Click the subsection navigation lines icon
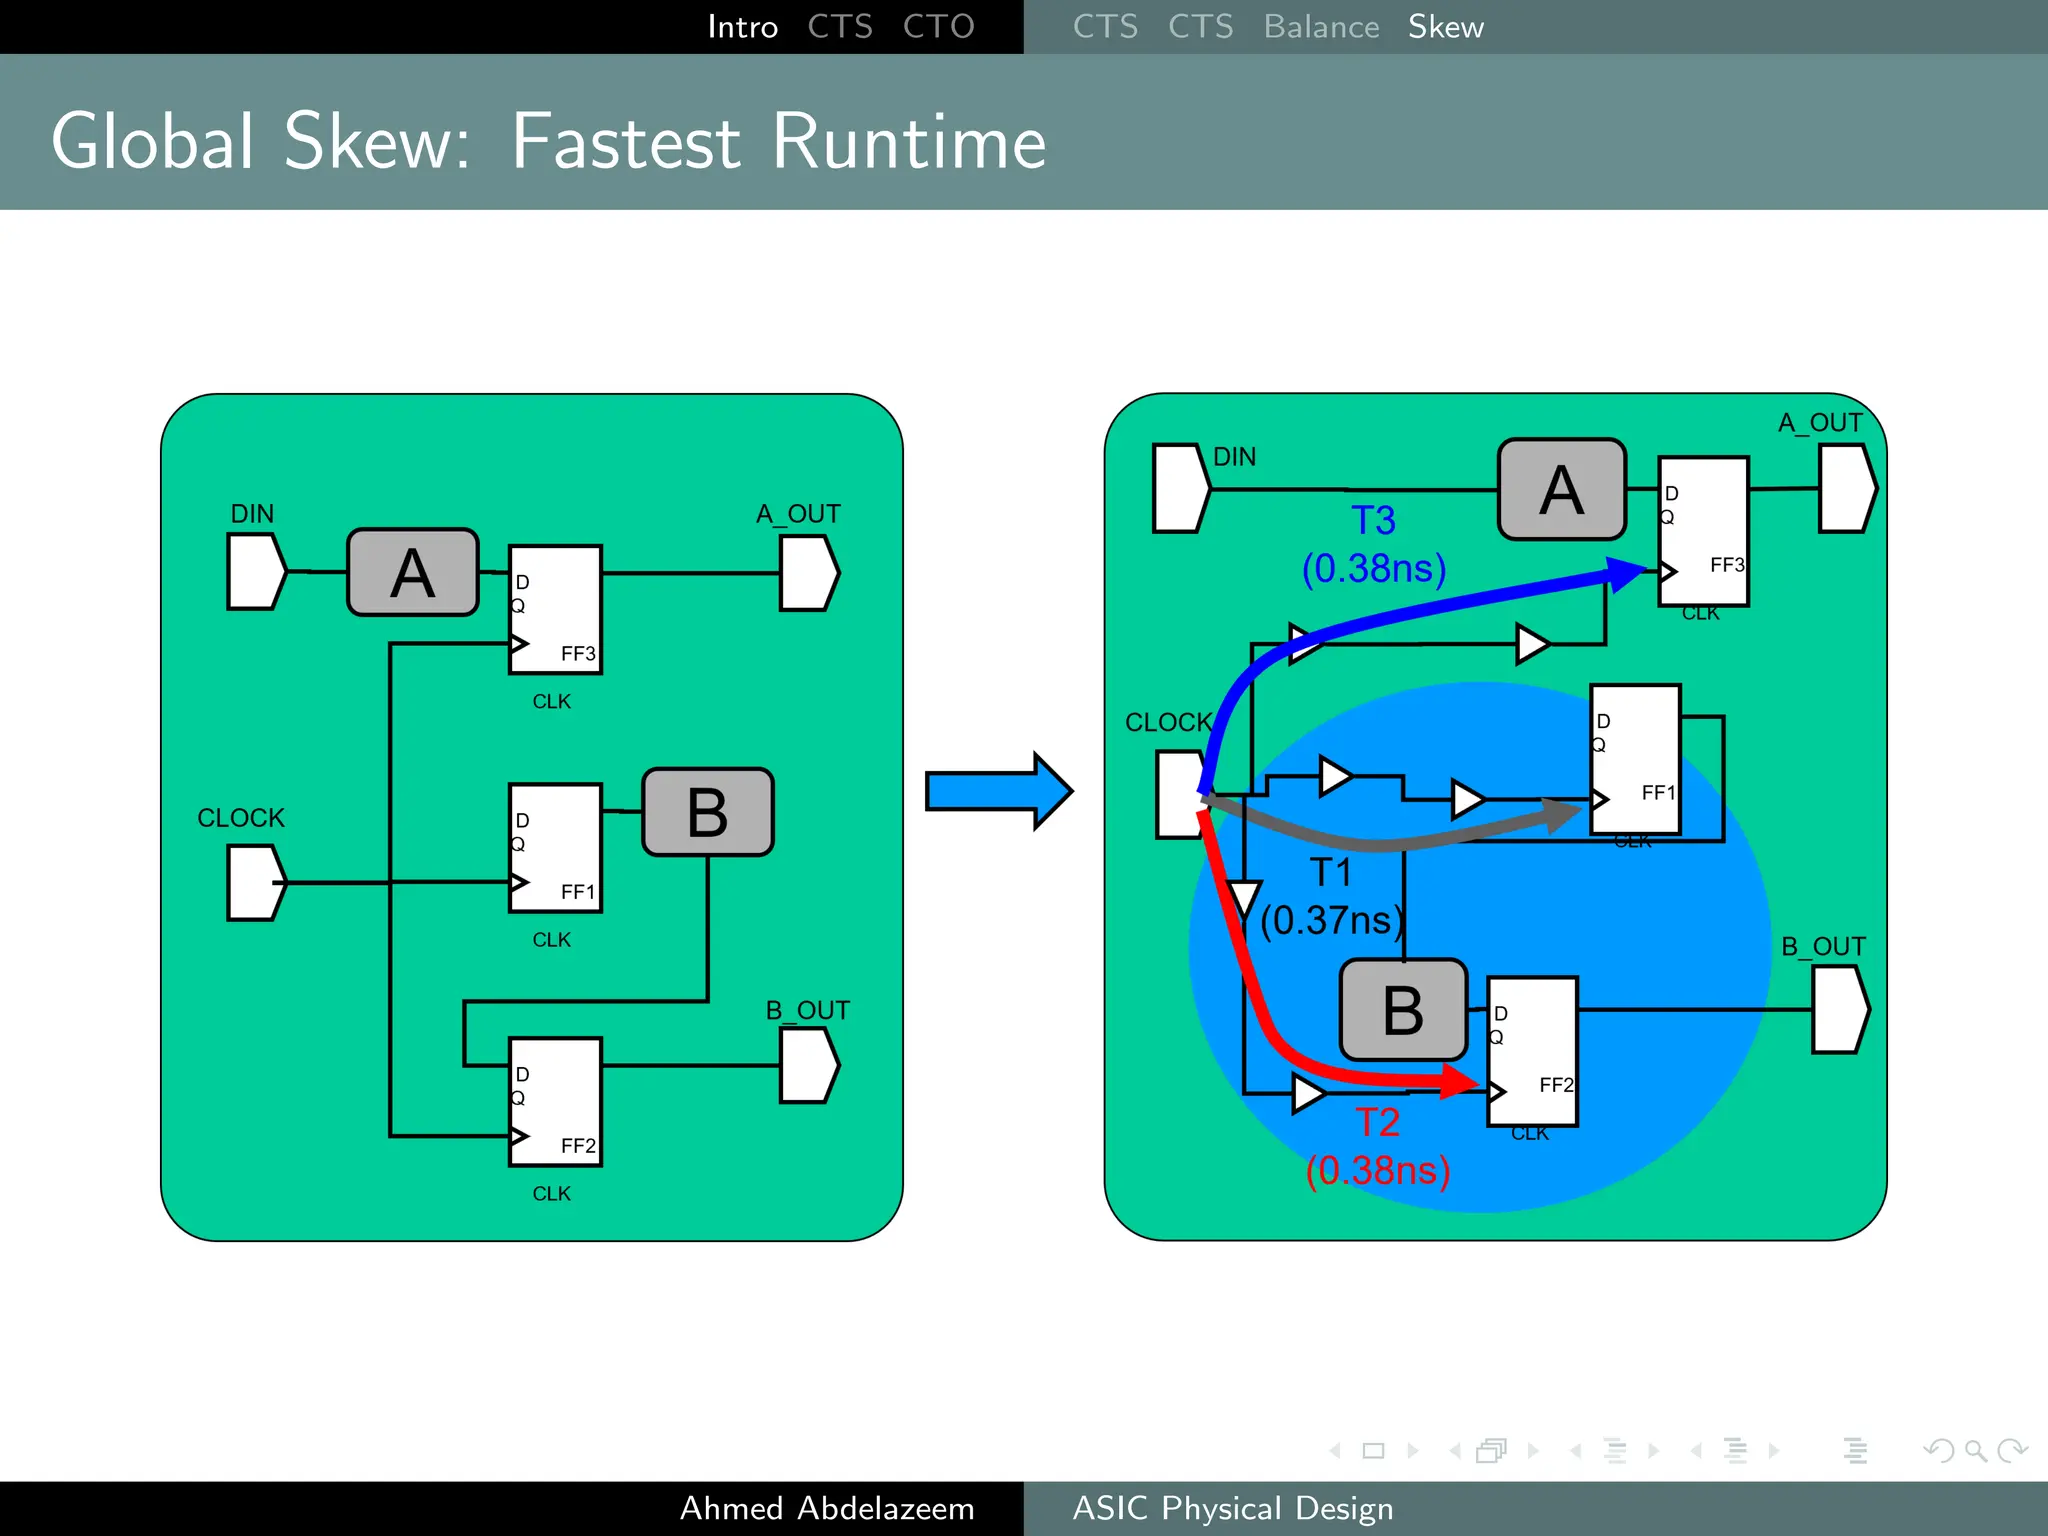This screenshot has height=1536, width=2048. (x=1615, y=1450)
